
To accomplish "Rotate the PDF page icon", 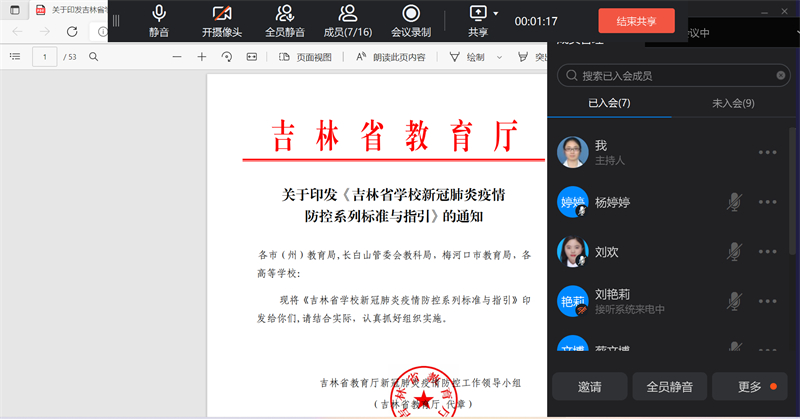I will (227, 57).
